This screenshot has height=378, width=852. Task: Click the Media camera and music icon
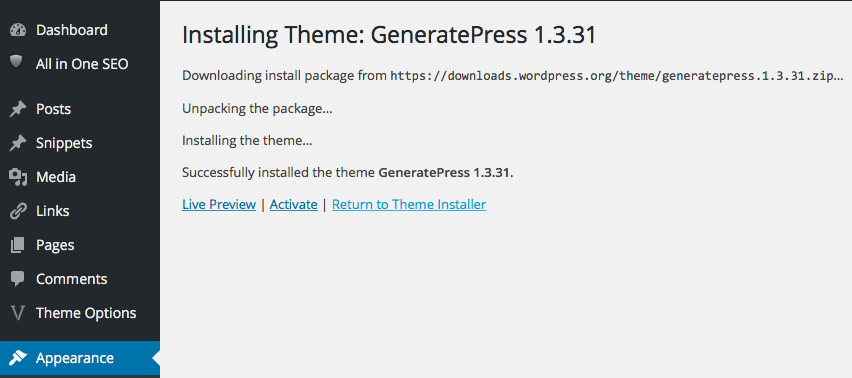(18, 177)
